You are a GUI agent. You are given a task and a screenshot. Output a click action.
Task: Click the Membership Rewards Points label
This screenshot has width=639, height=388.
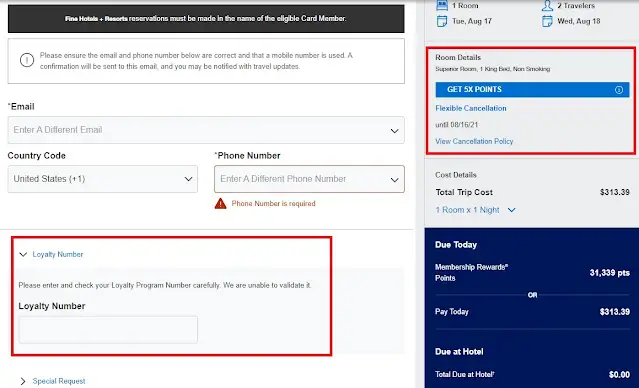[471, 273]
